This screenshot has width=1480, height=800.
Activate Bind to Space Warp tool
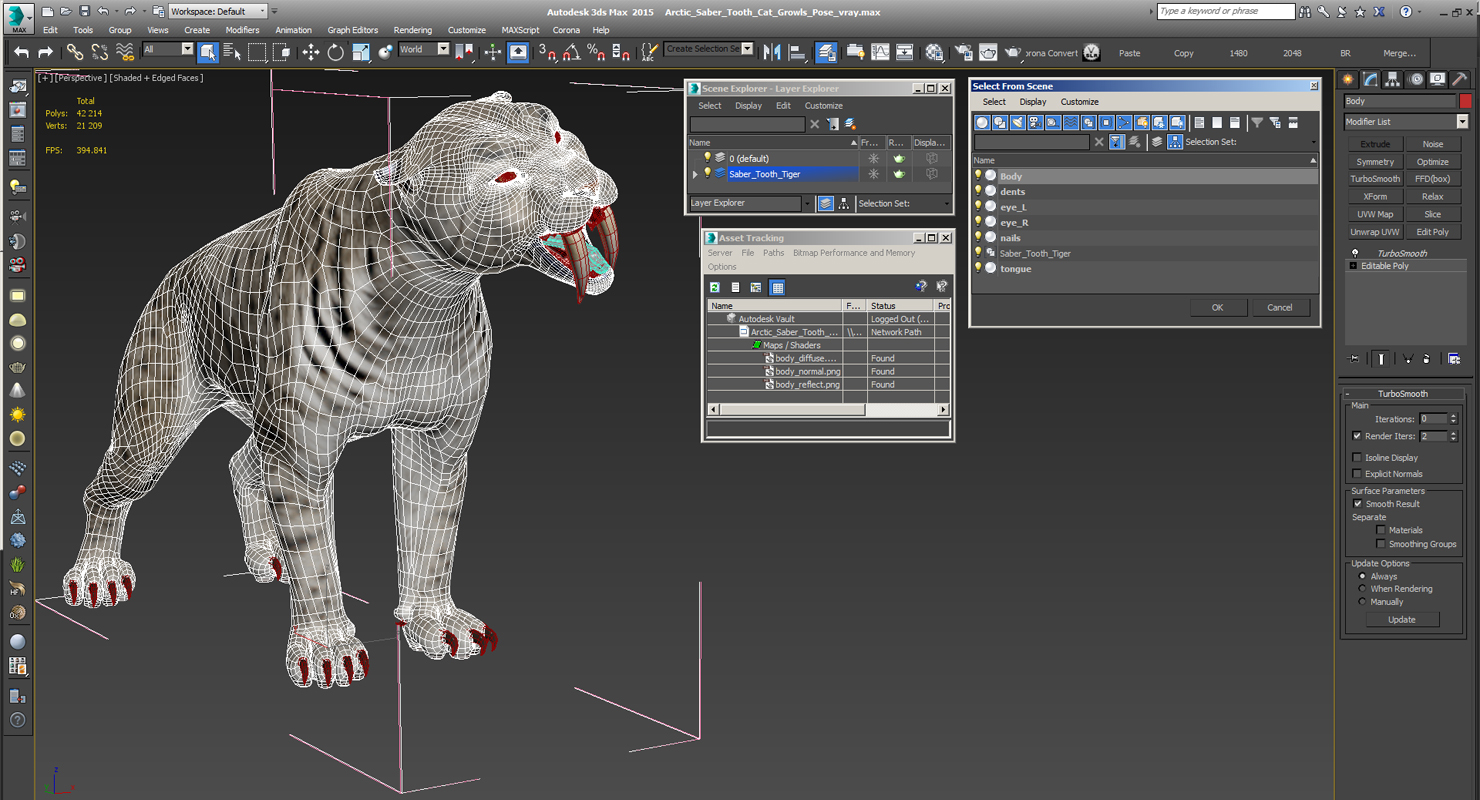click(x=125, y=52)
